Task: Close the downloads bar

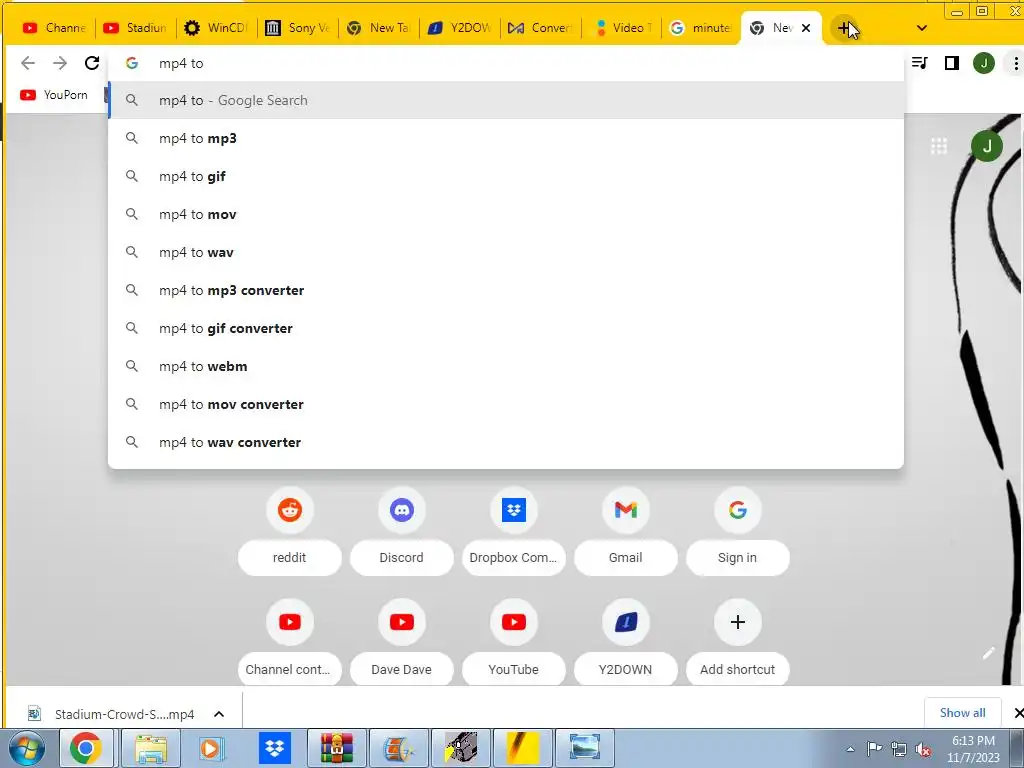Action: coord(1017,712)
